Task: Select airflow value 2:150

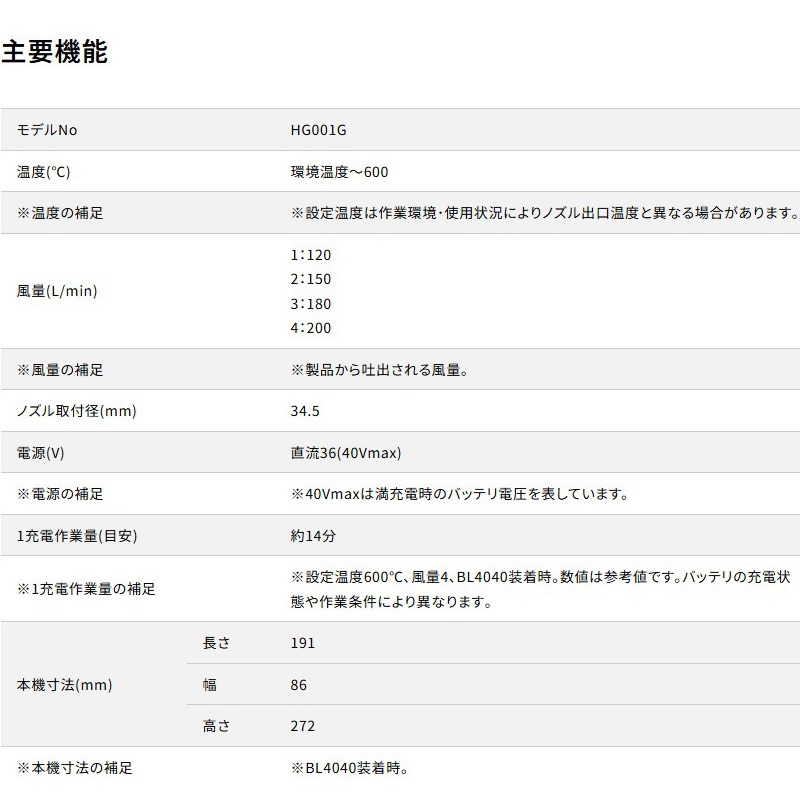Action: coord(311,279)
